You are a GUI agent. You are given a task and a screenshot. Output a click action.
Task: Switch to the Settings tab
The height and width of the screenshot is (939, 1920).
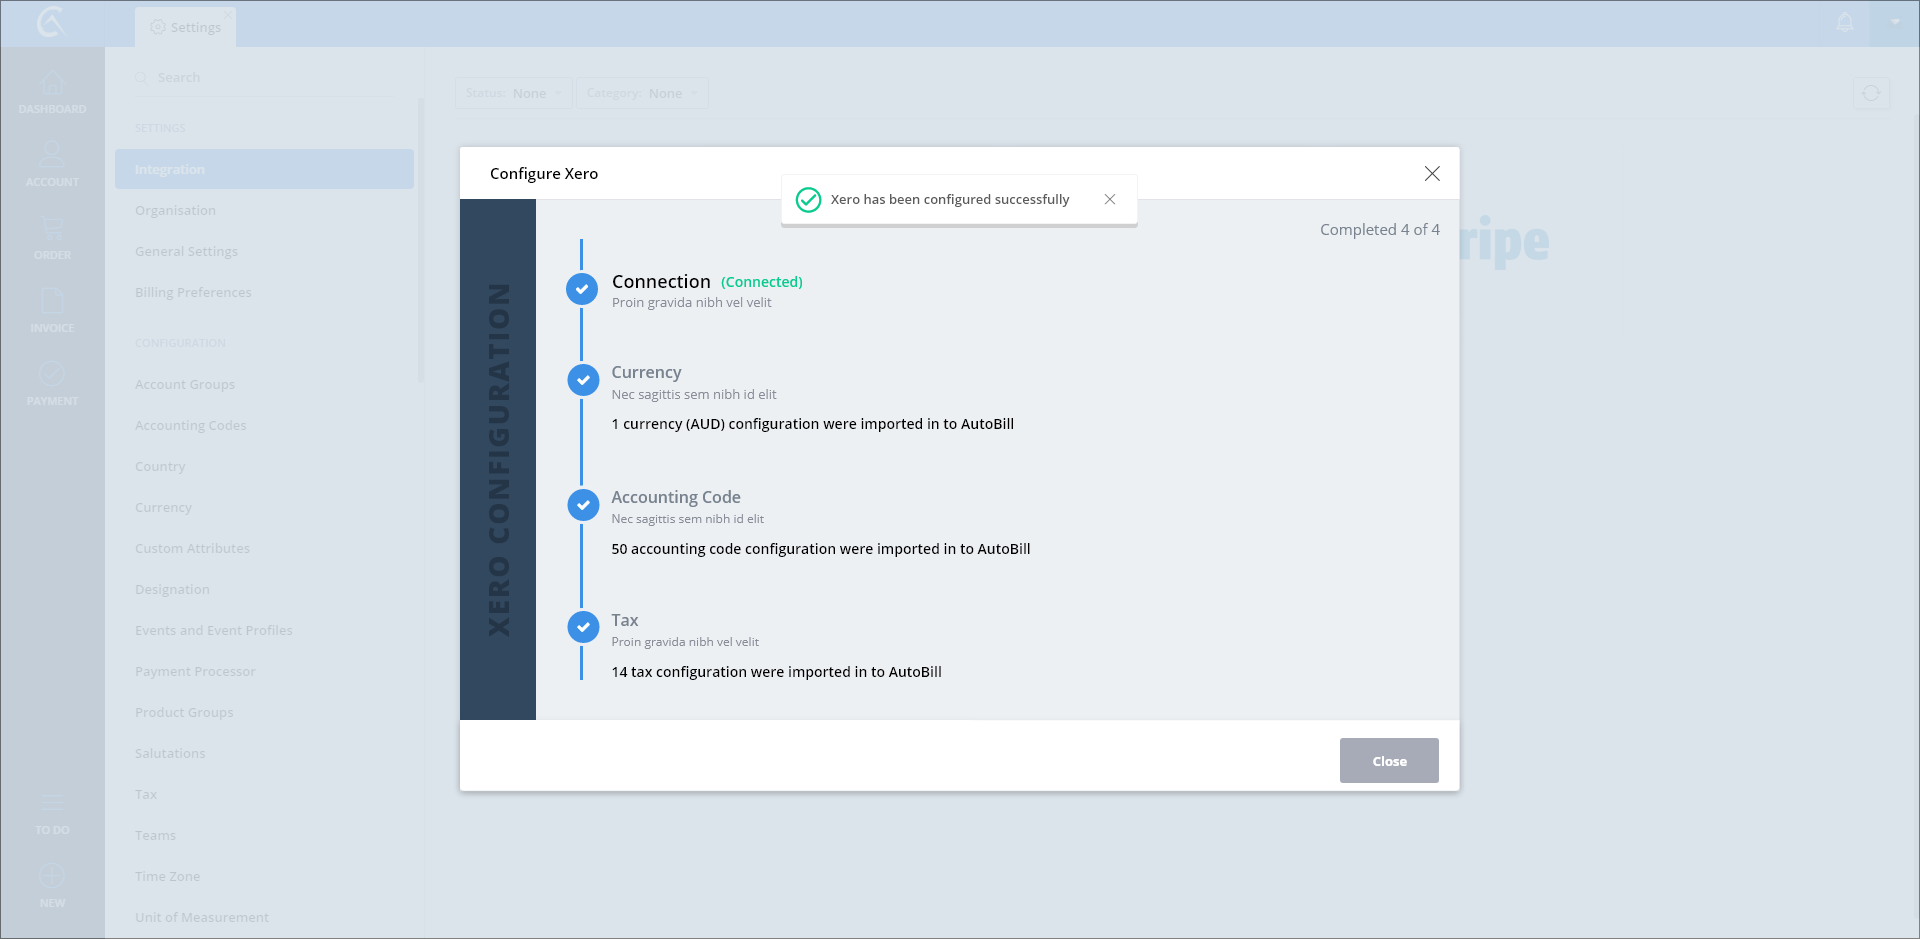click(x=186, y=27)
